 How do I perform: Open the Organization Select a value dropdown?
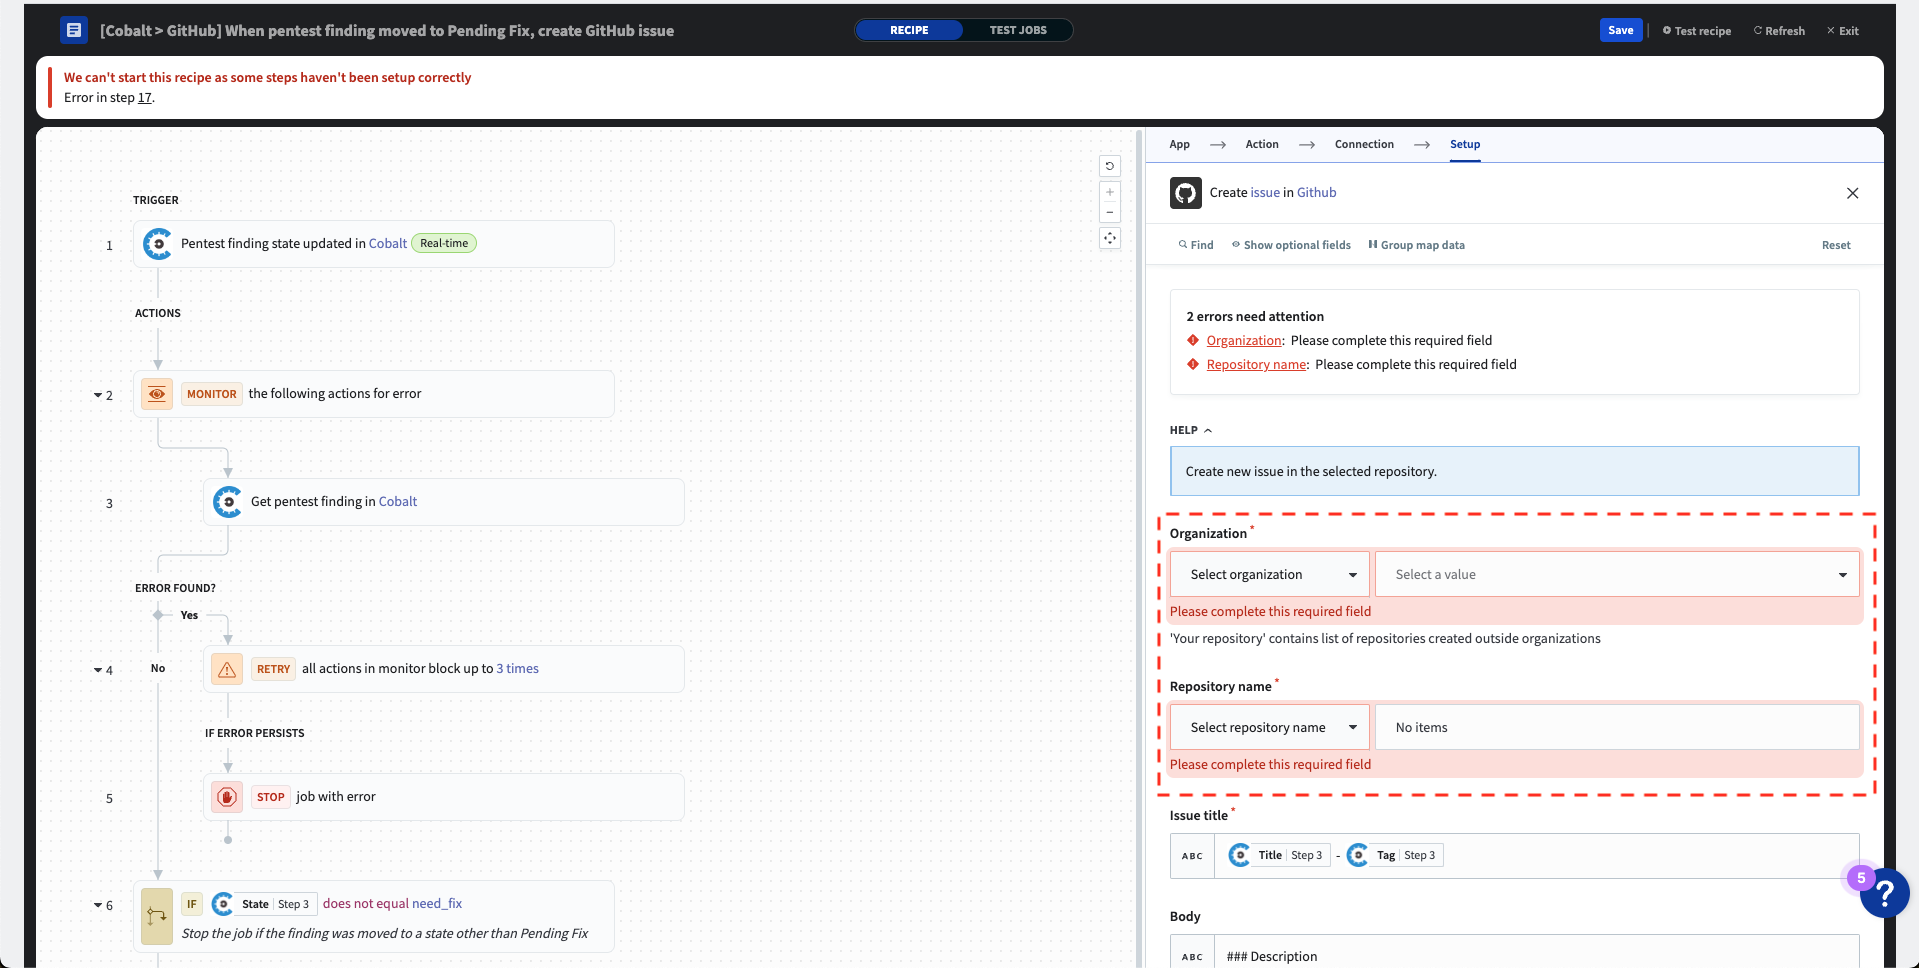point(1617,575)
